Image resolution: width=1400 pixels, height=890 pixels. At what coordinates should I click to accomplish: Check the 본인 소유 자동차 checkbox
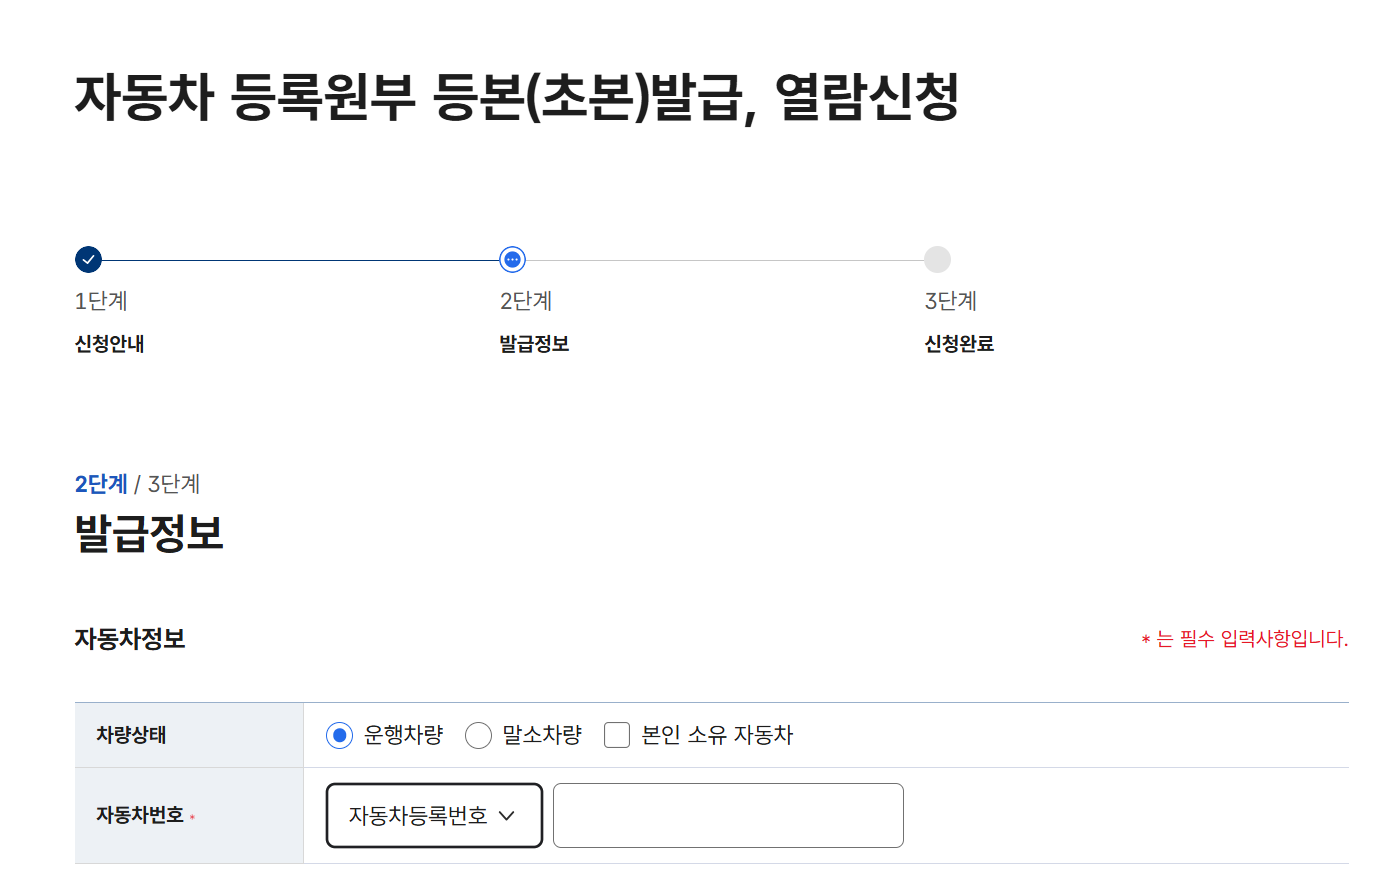pos(616,734)
